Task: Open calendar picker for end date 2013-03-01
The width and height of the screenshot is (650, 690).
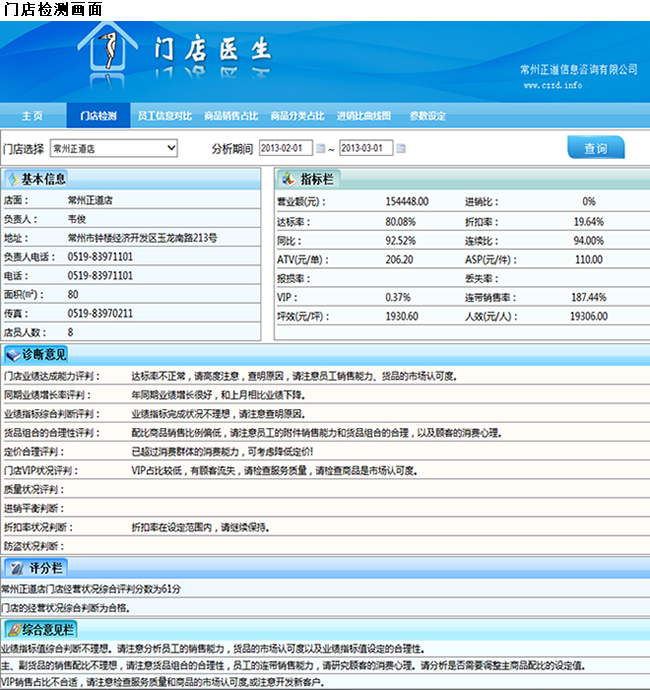Action: (401, 149)
